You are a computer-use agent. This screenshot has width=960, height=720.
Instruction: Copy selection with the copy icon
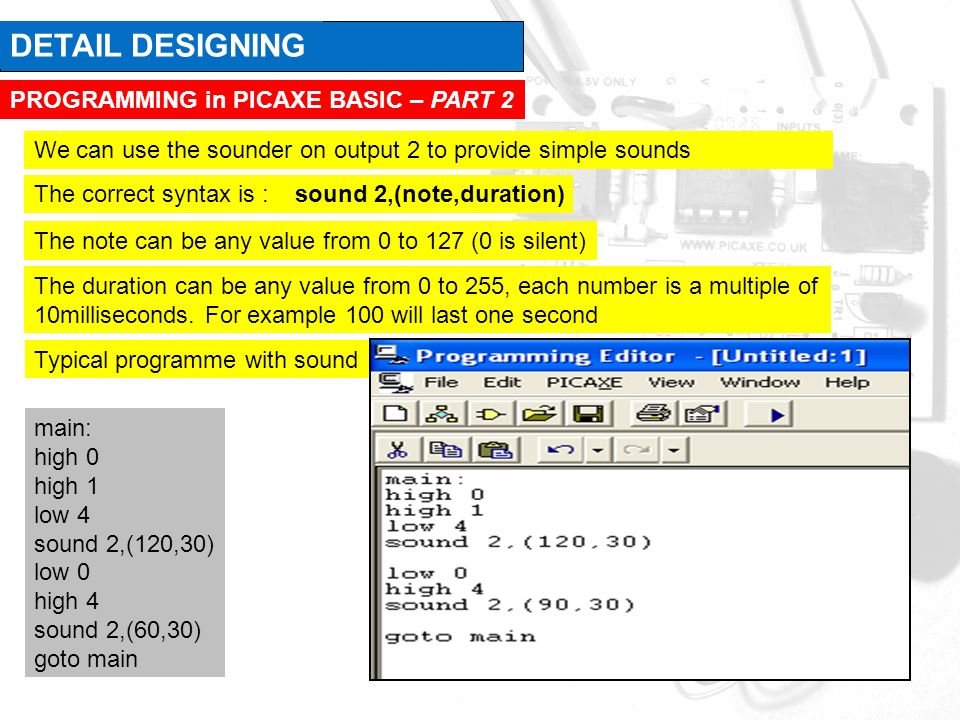pyautogui.click(x=445, y=451)
